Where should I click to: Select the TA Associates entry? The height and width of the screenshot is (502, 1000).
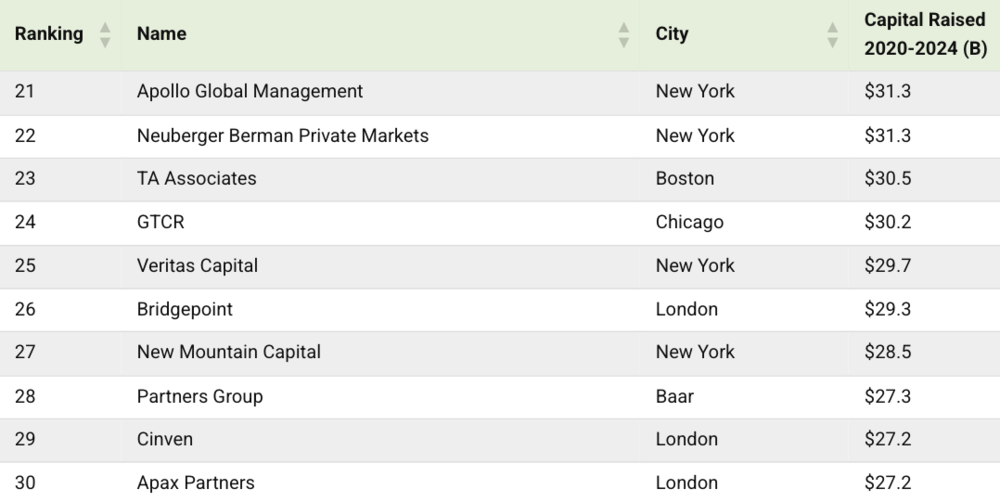point(196,179)
